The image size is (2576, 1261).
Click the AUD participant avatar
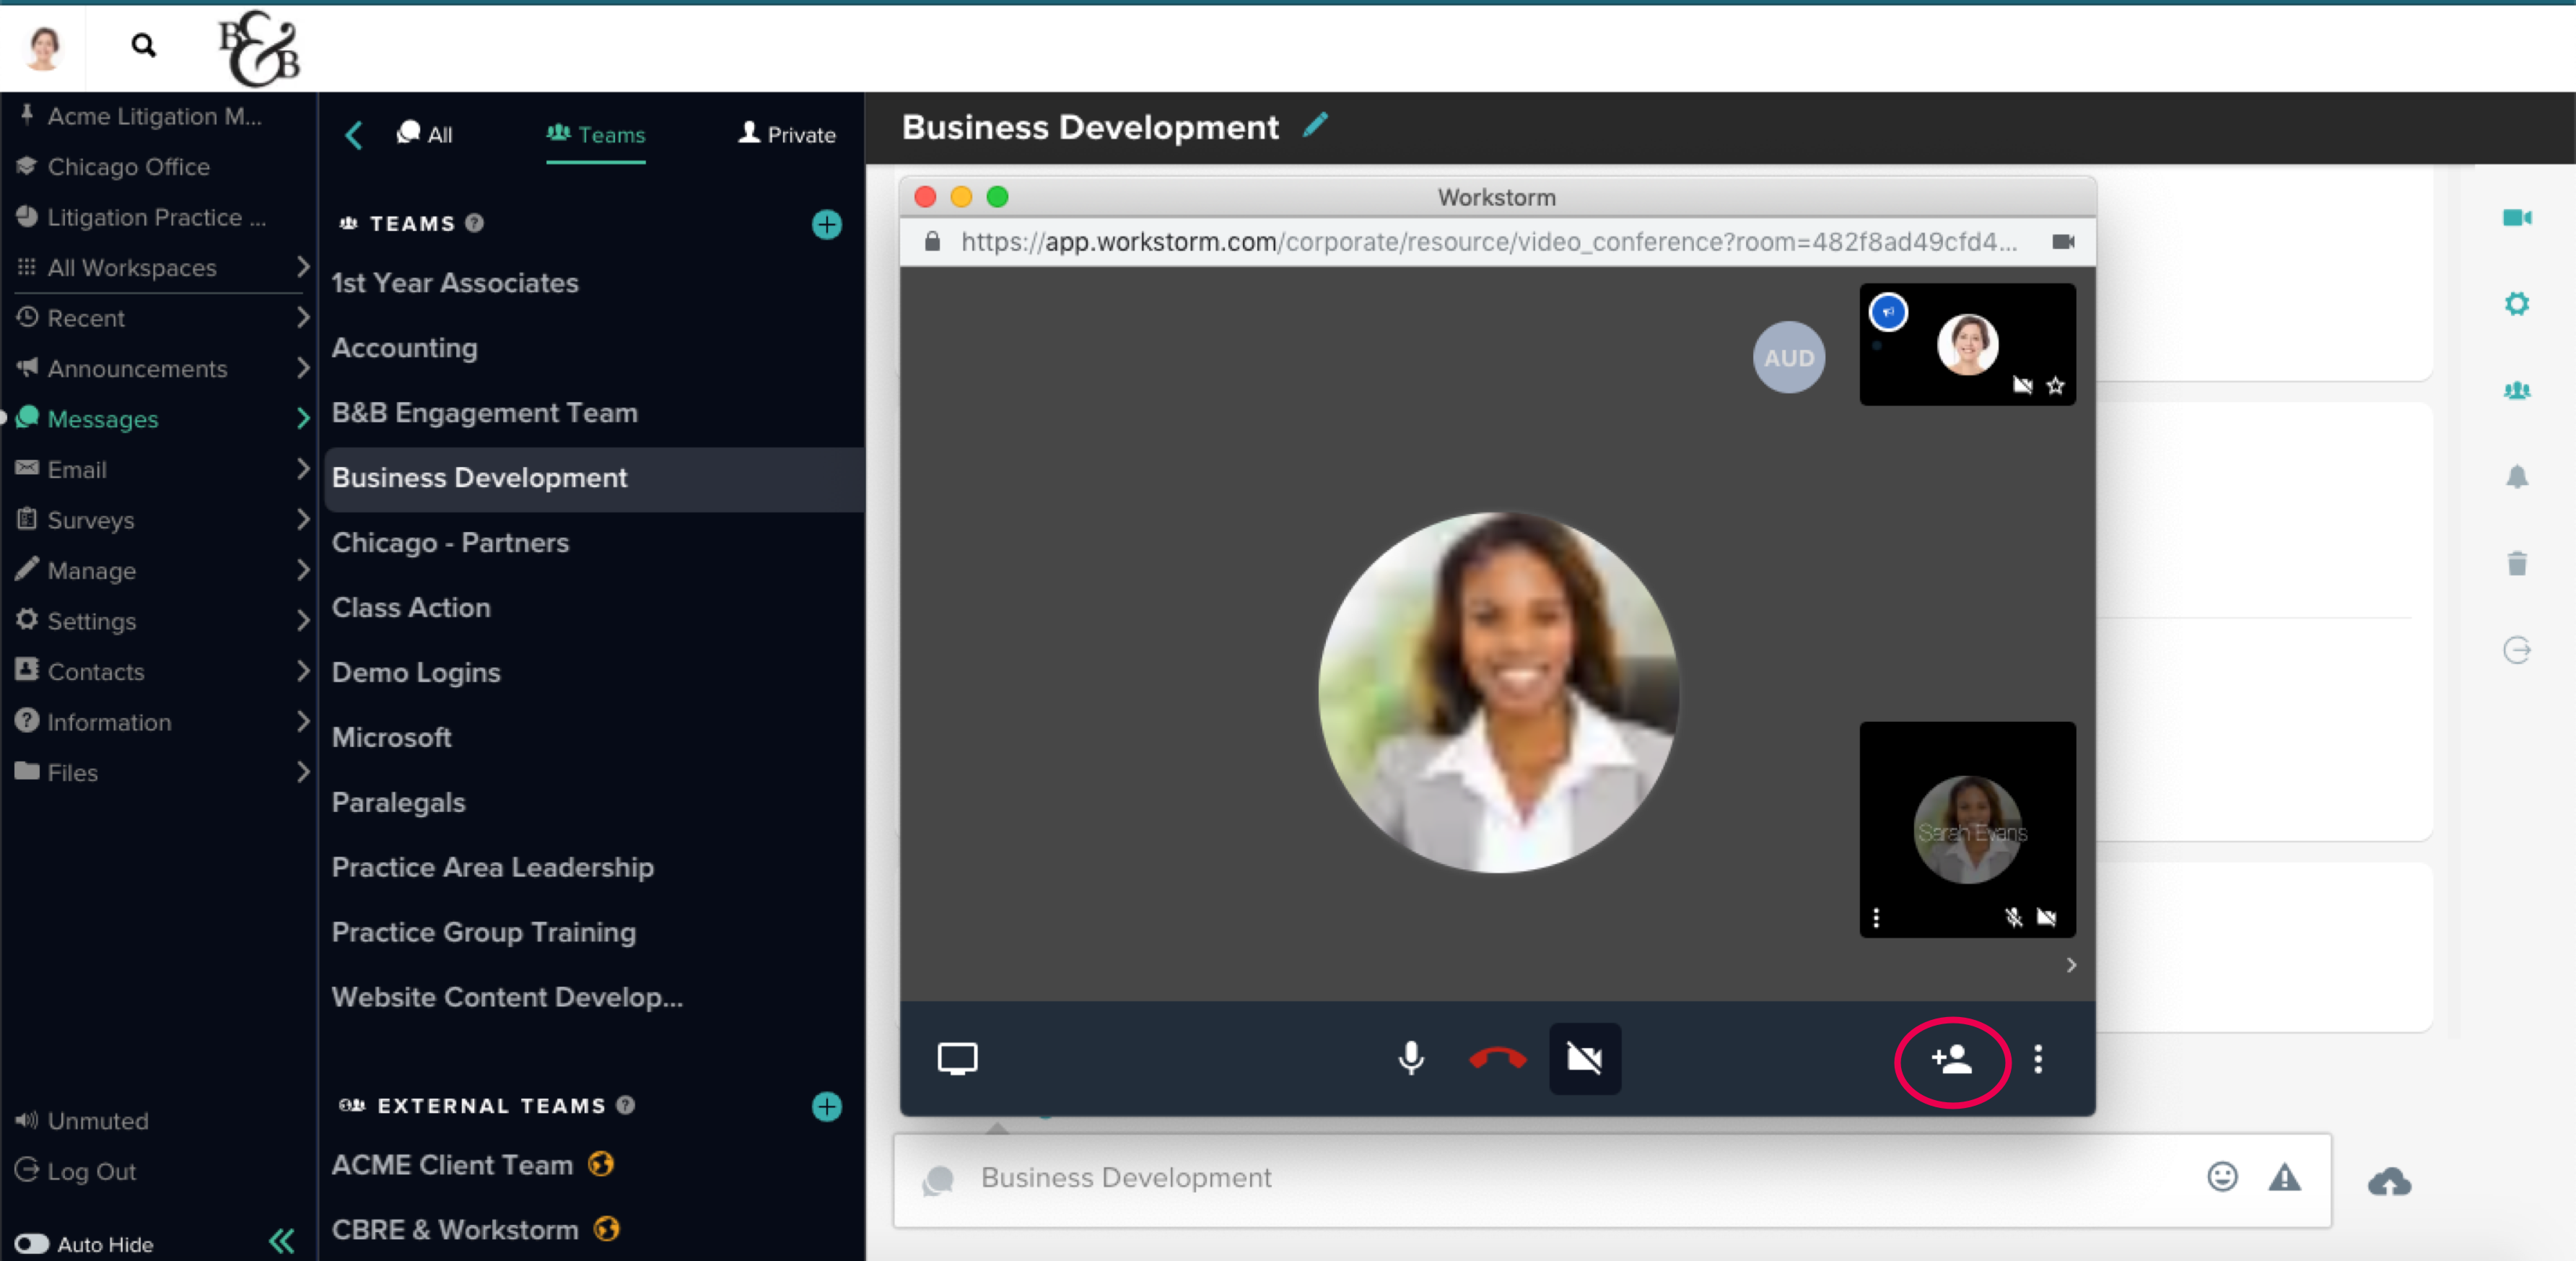click(x=1788, y=357)
